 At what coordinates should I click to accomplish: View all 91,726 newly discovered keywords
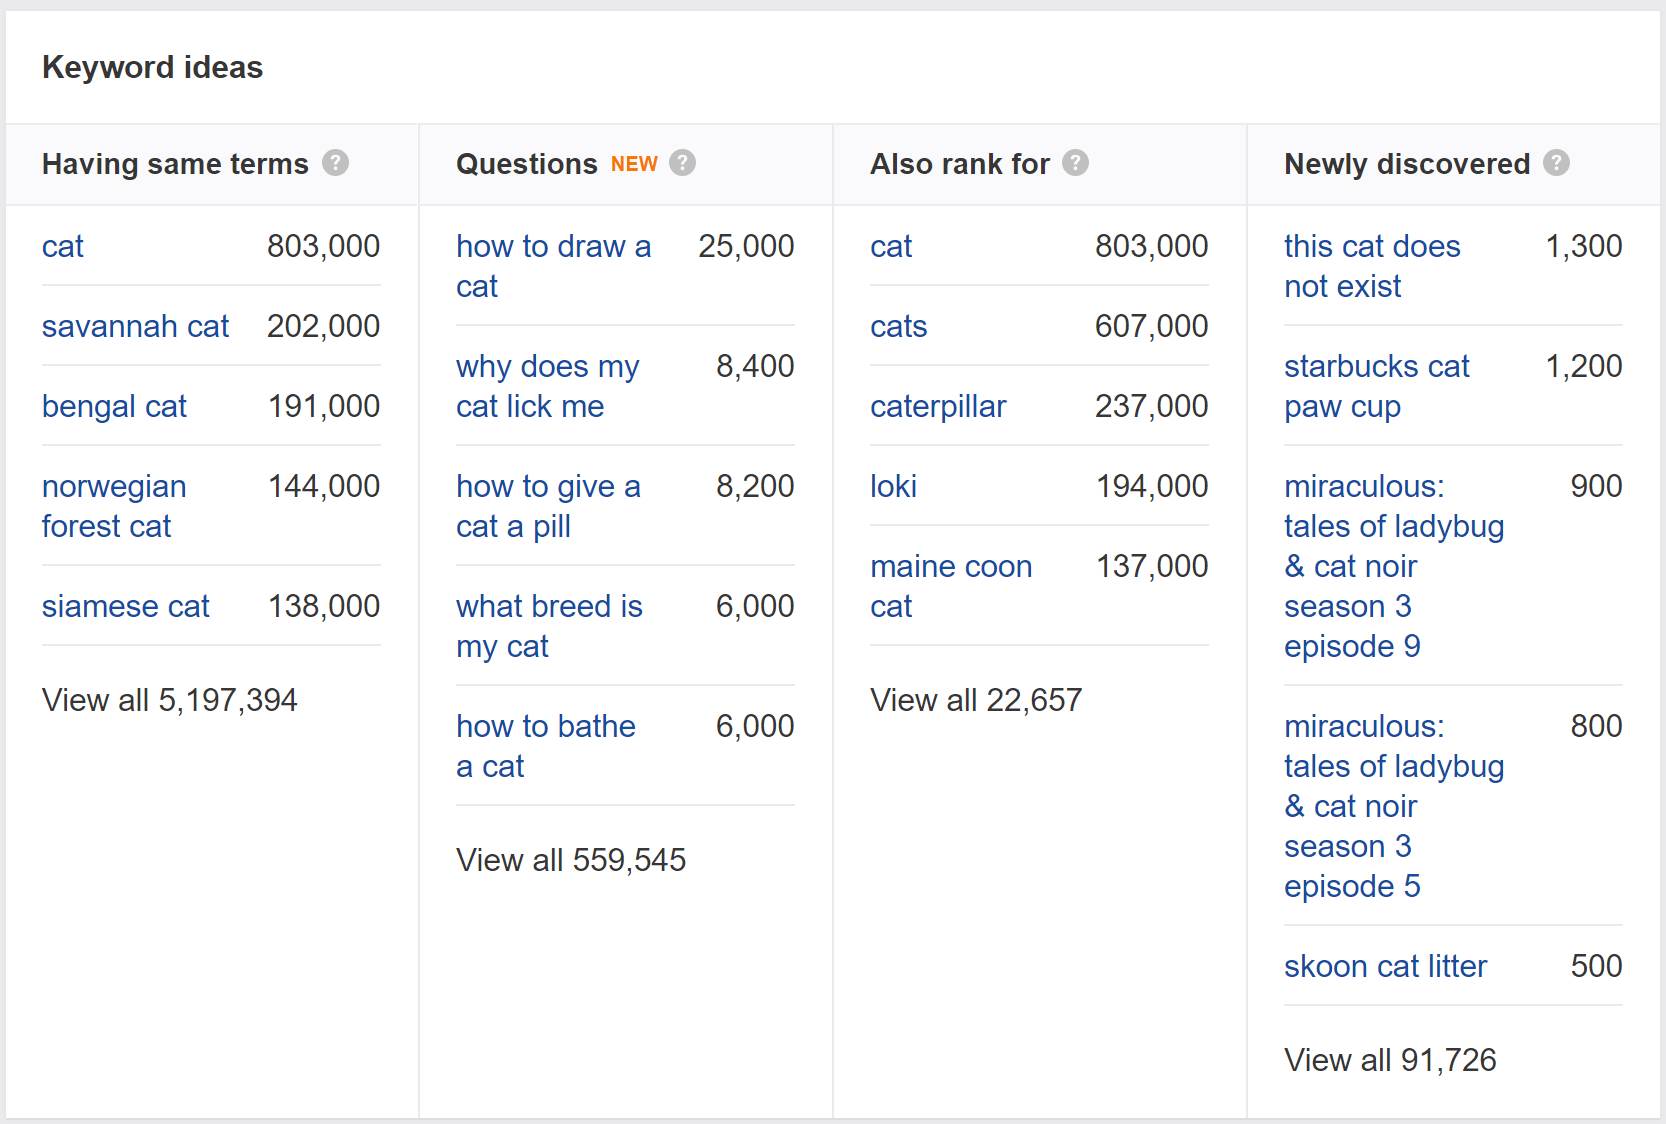1389,1060
